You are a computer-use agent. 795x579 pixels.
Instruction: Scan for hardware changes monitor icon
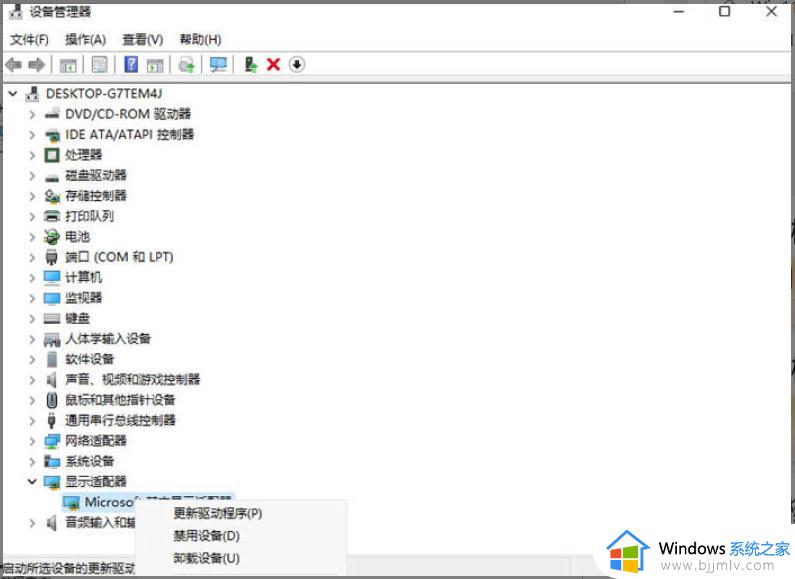(x=219, y=64)
